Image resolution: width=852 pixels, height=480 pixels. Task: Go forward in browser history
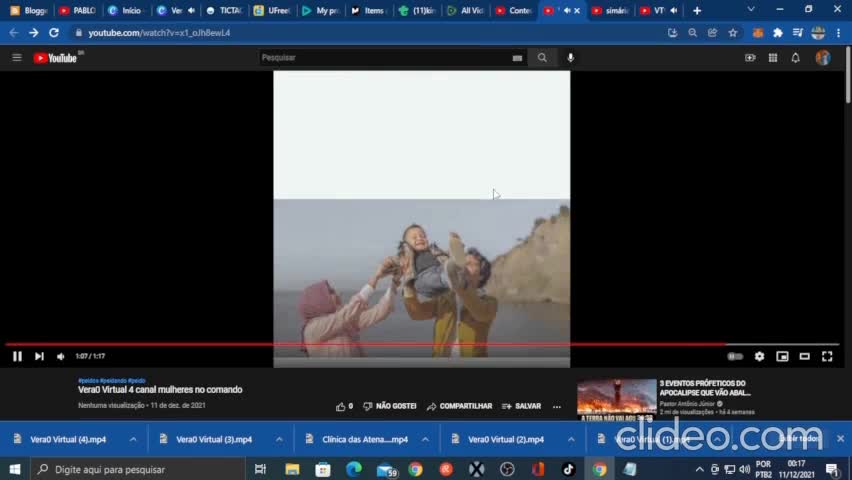[x=34, y=33]
